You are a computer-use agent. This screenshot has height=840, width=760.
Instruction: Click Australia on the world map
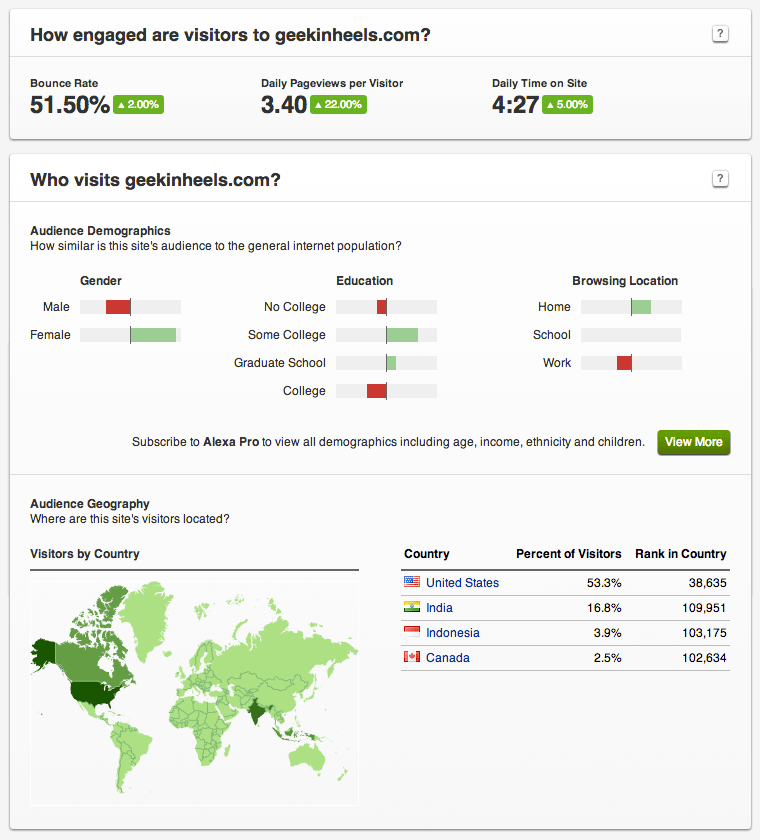click(x=307, y=756)
